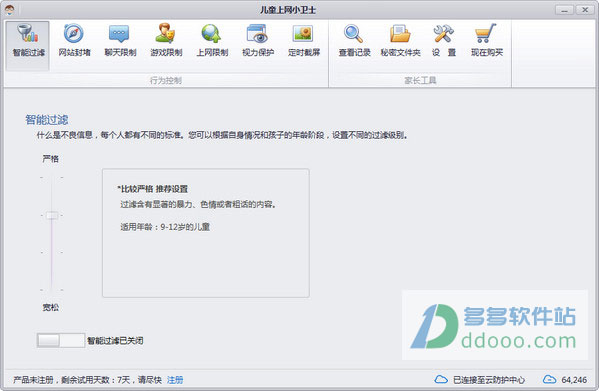Open the 网站封堵 website blocking tool
The width and height of the screenshot is (599, 391).
pos(74,41)
